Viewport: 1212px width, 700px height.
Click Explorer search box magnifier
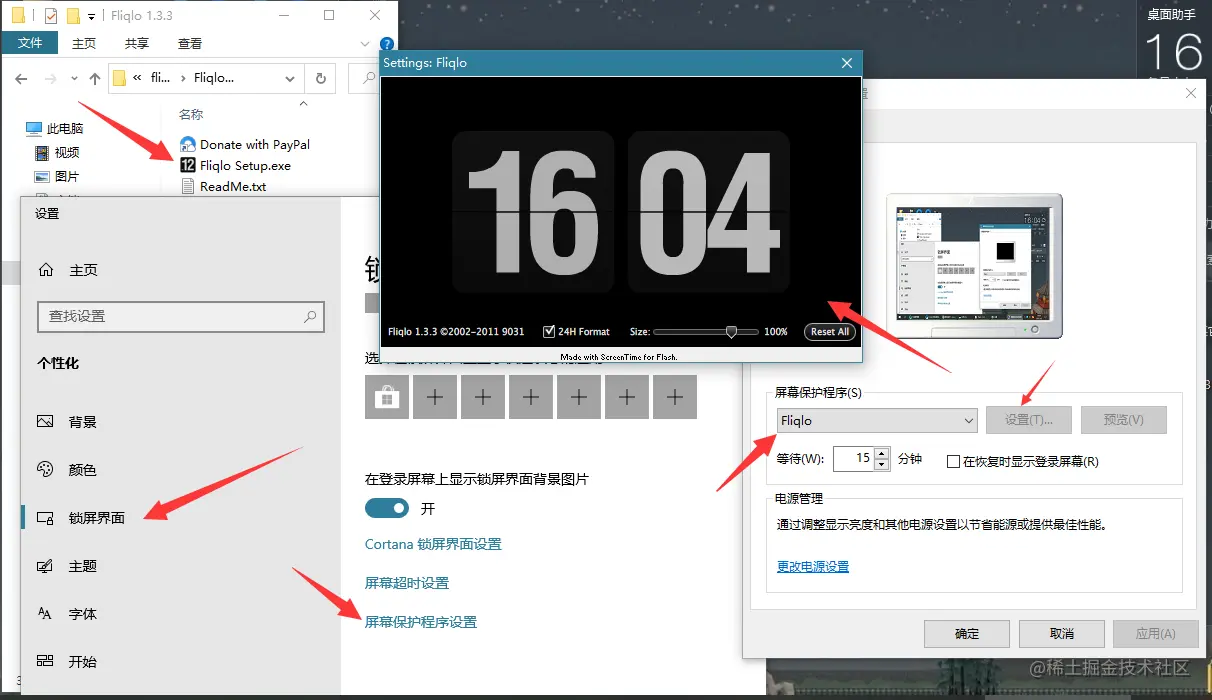tap(367, 78)
